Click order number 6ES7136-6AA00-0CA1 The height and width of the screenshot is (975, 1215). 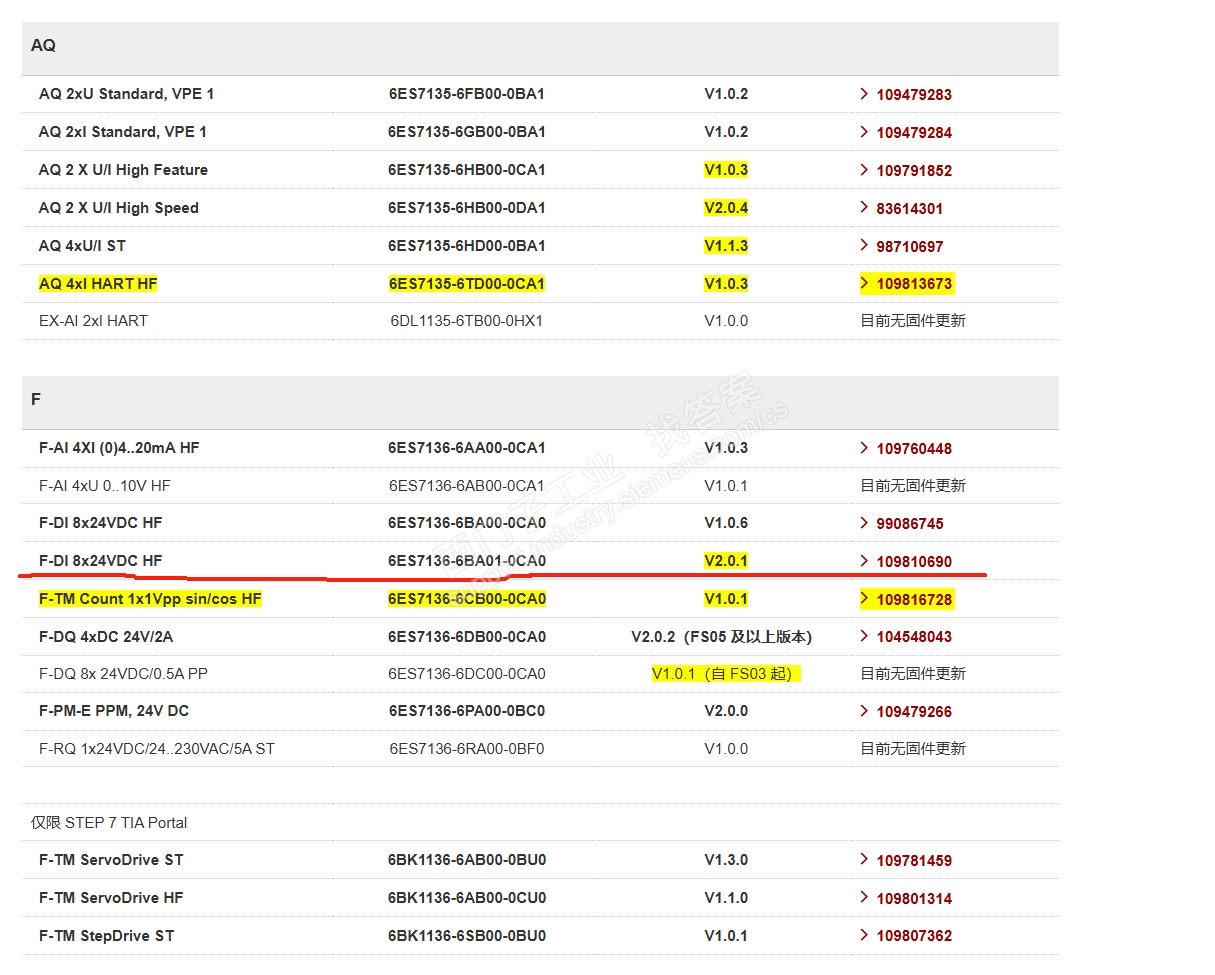[x=467, y=448]
